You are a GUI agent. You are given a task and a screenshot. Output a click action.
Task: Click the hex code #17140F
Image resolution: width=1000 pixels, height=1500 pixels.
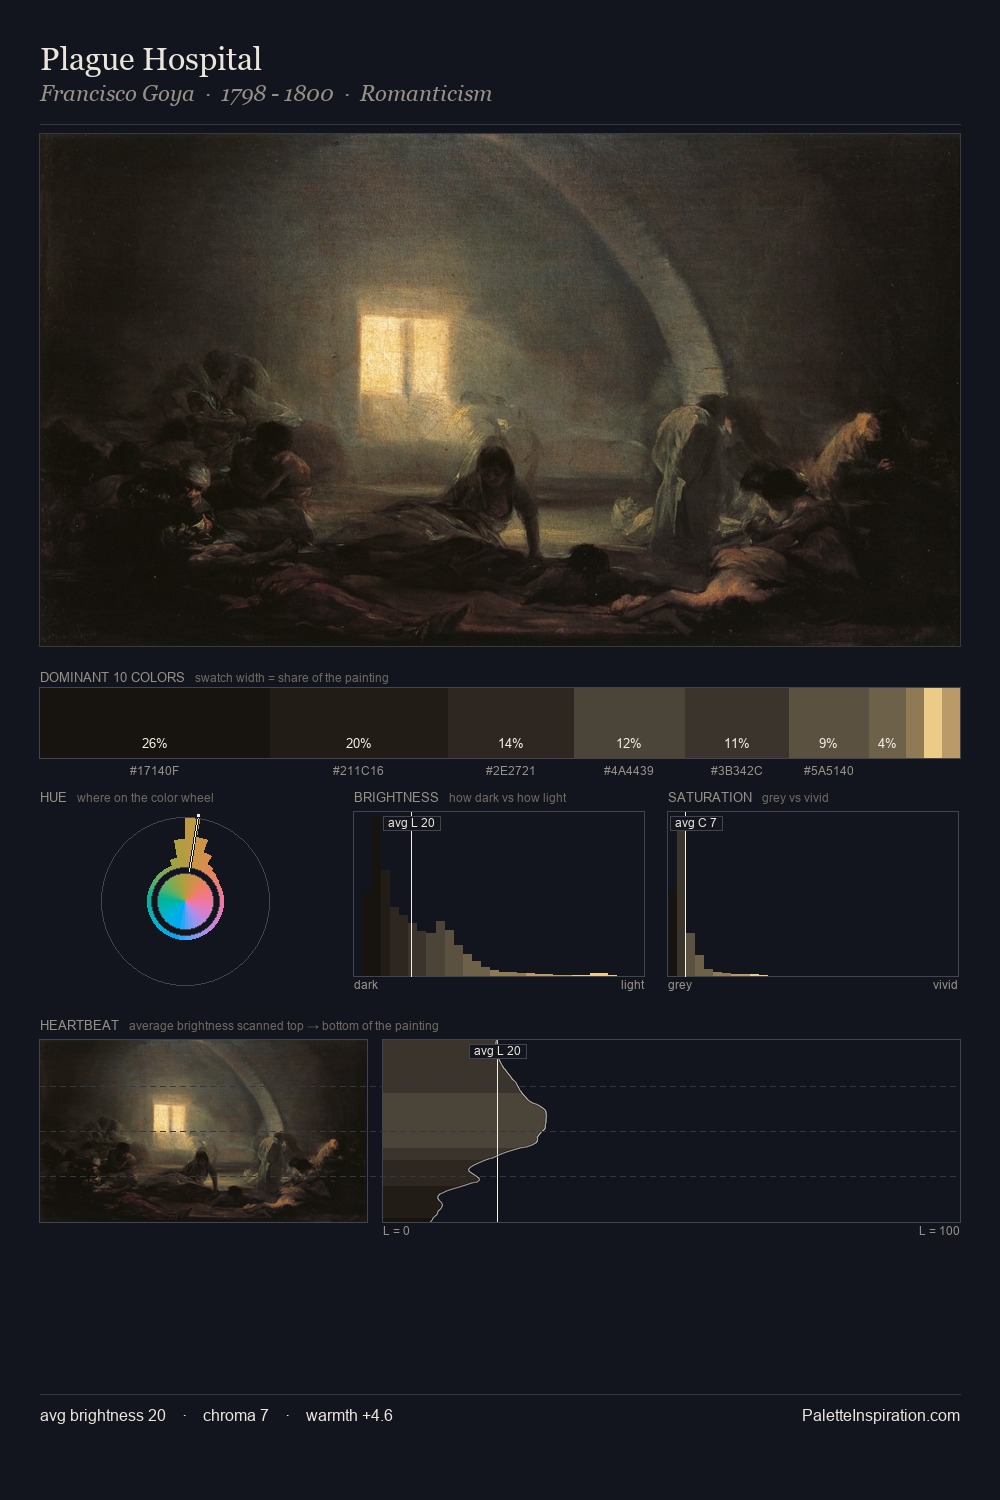click(x=154, y=771)
